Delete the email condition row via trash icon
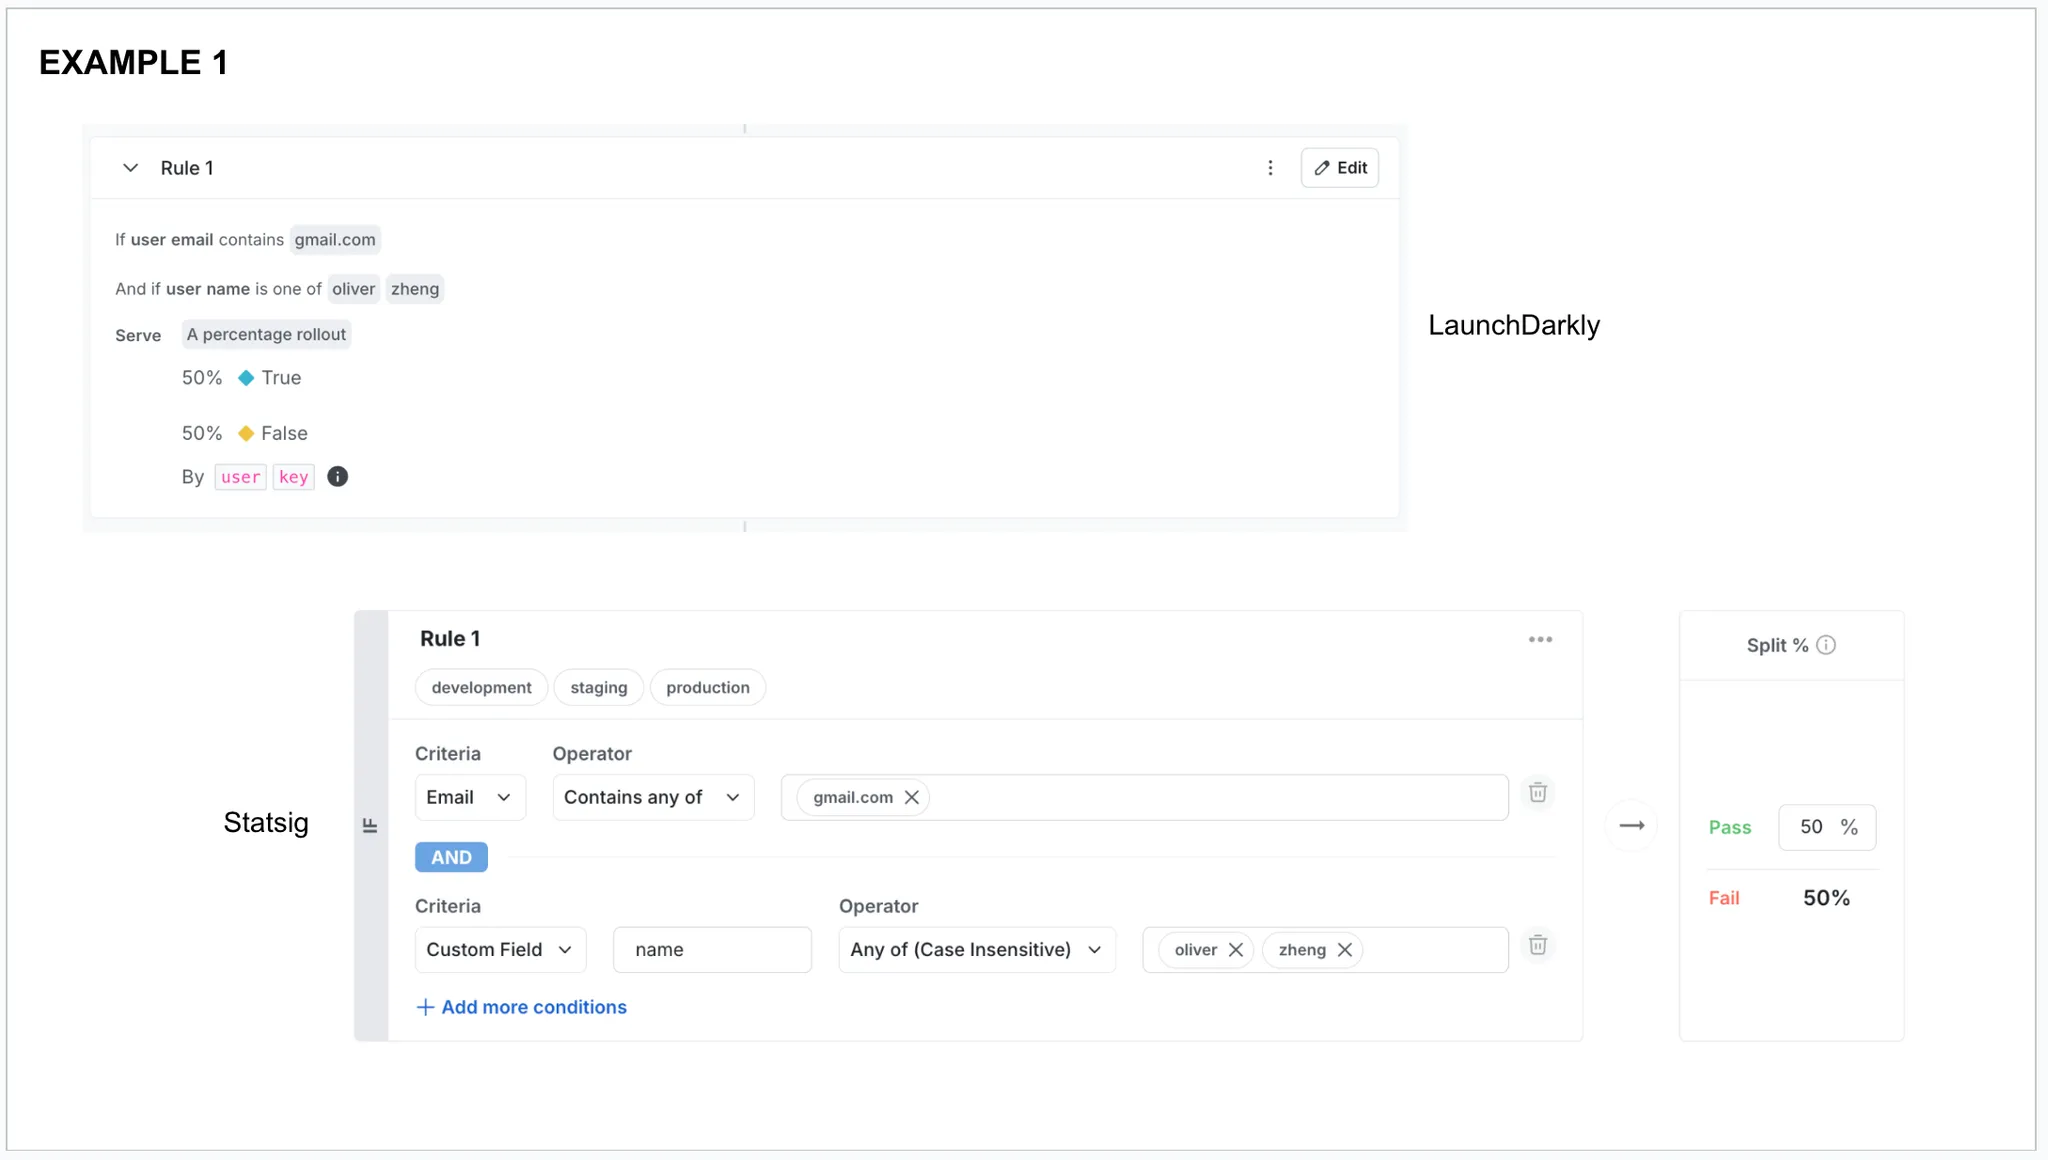The image size is (2048, 1160). (1538, 792)
